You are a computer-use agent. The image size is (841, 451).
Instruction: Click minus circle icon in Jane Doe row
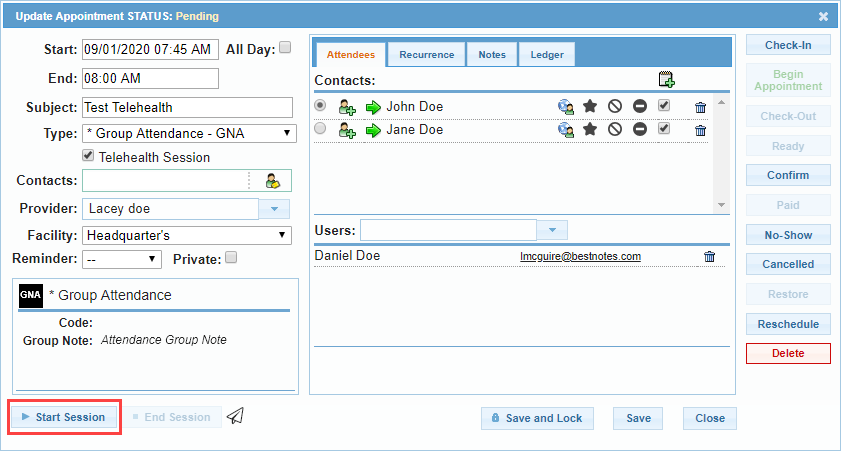coord(639,129)
